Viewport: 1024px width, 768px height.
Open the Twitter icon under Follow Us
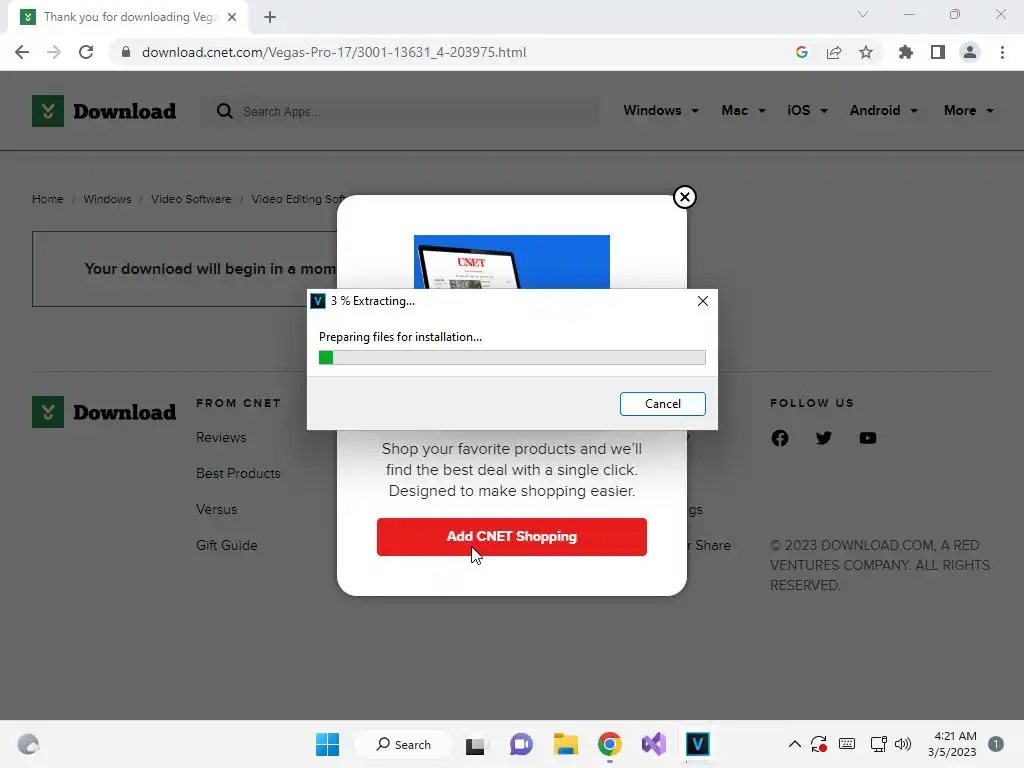click(824, 438)
